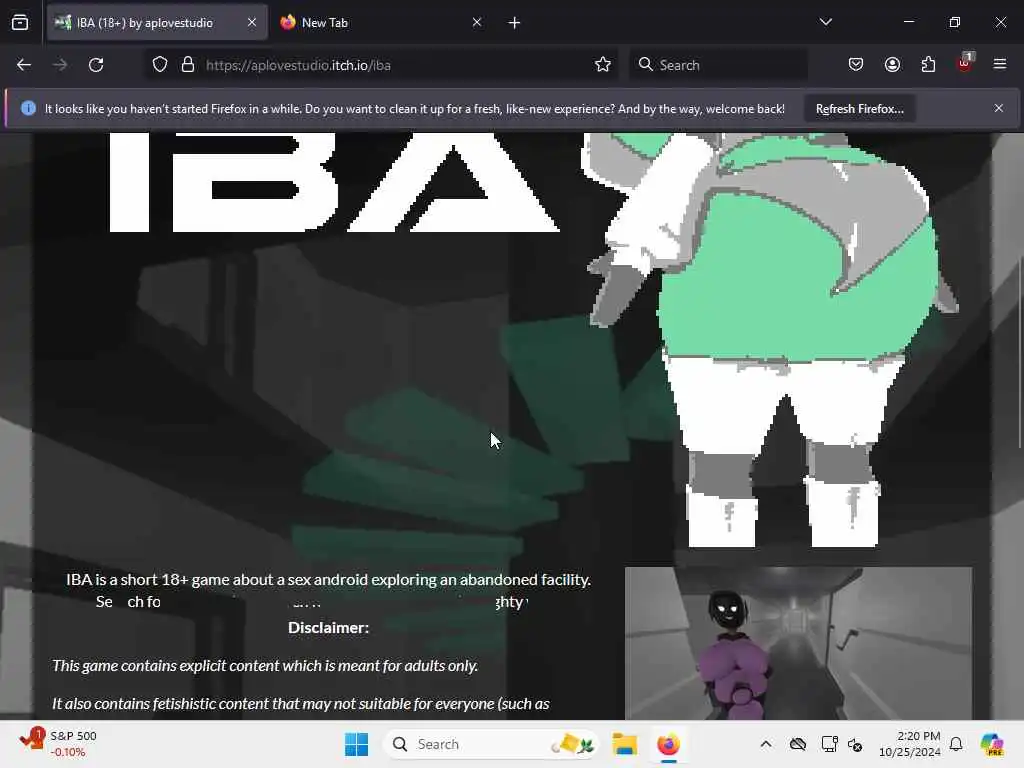Image resolution: width=1024 pixels, height=768 pixels.
Task: View site security lock information
Action: click(x=188, y=65)
